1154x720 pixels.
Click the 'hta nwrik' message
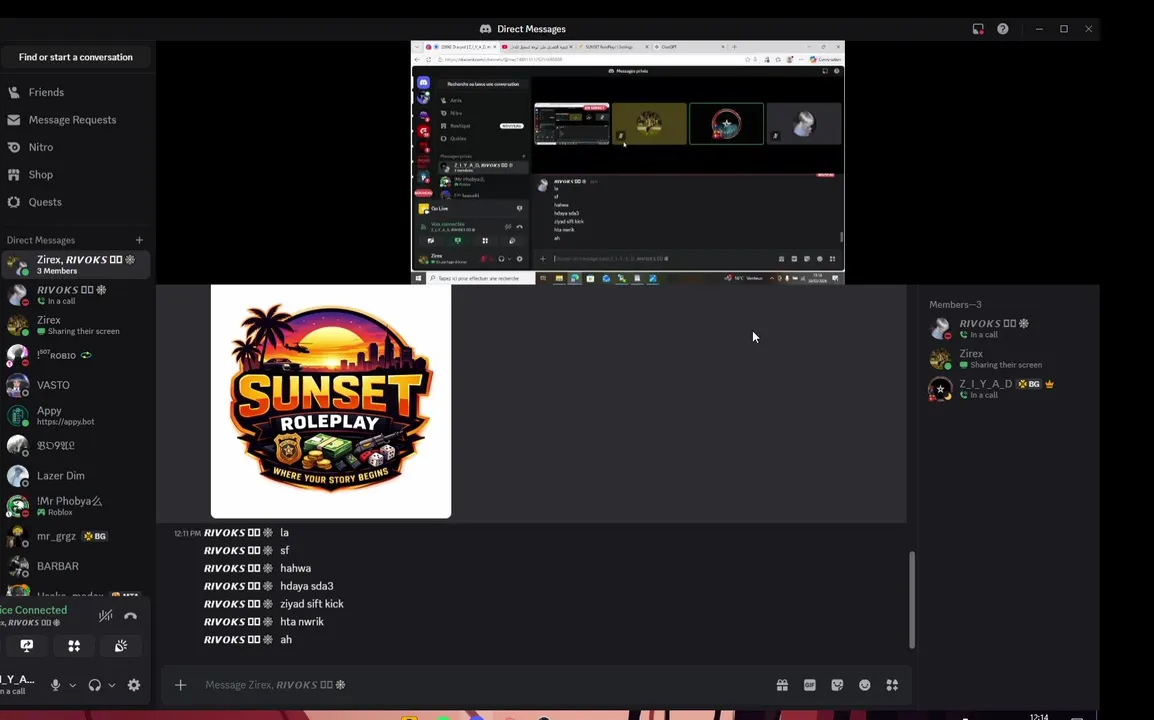302,621
